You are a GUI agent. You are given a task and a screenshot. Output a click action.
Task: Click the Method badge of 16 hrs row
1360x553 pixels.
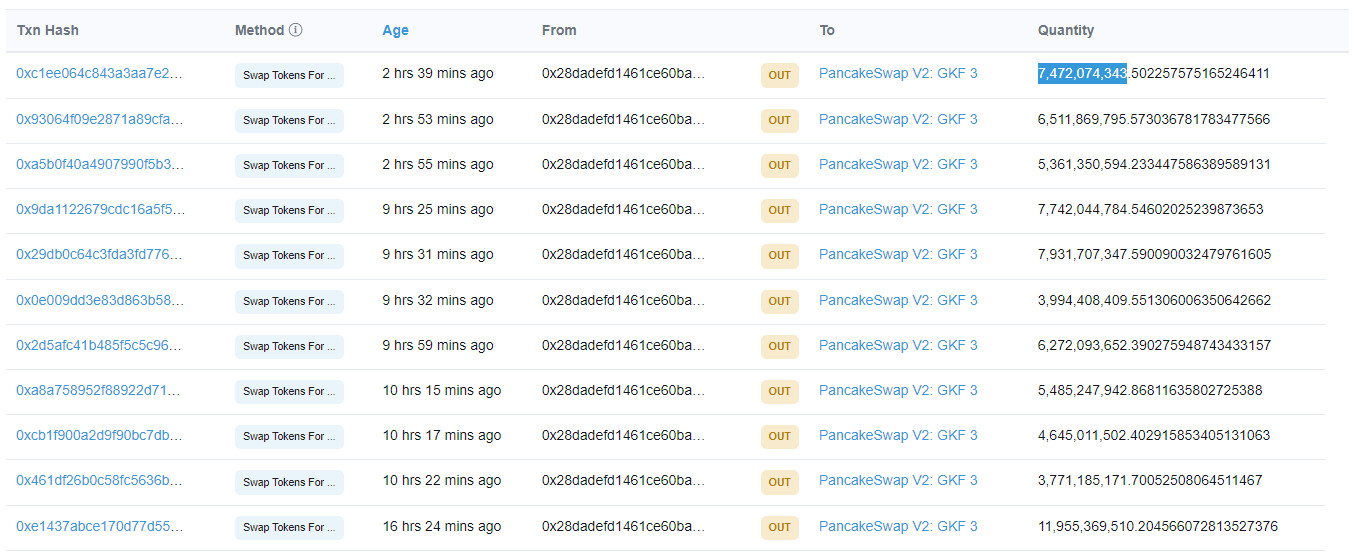click(289, 528)
